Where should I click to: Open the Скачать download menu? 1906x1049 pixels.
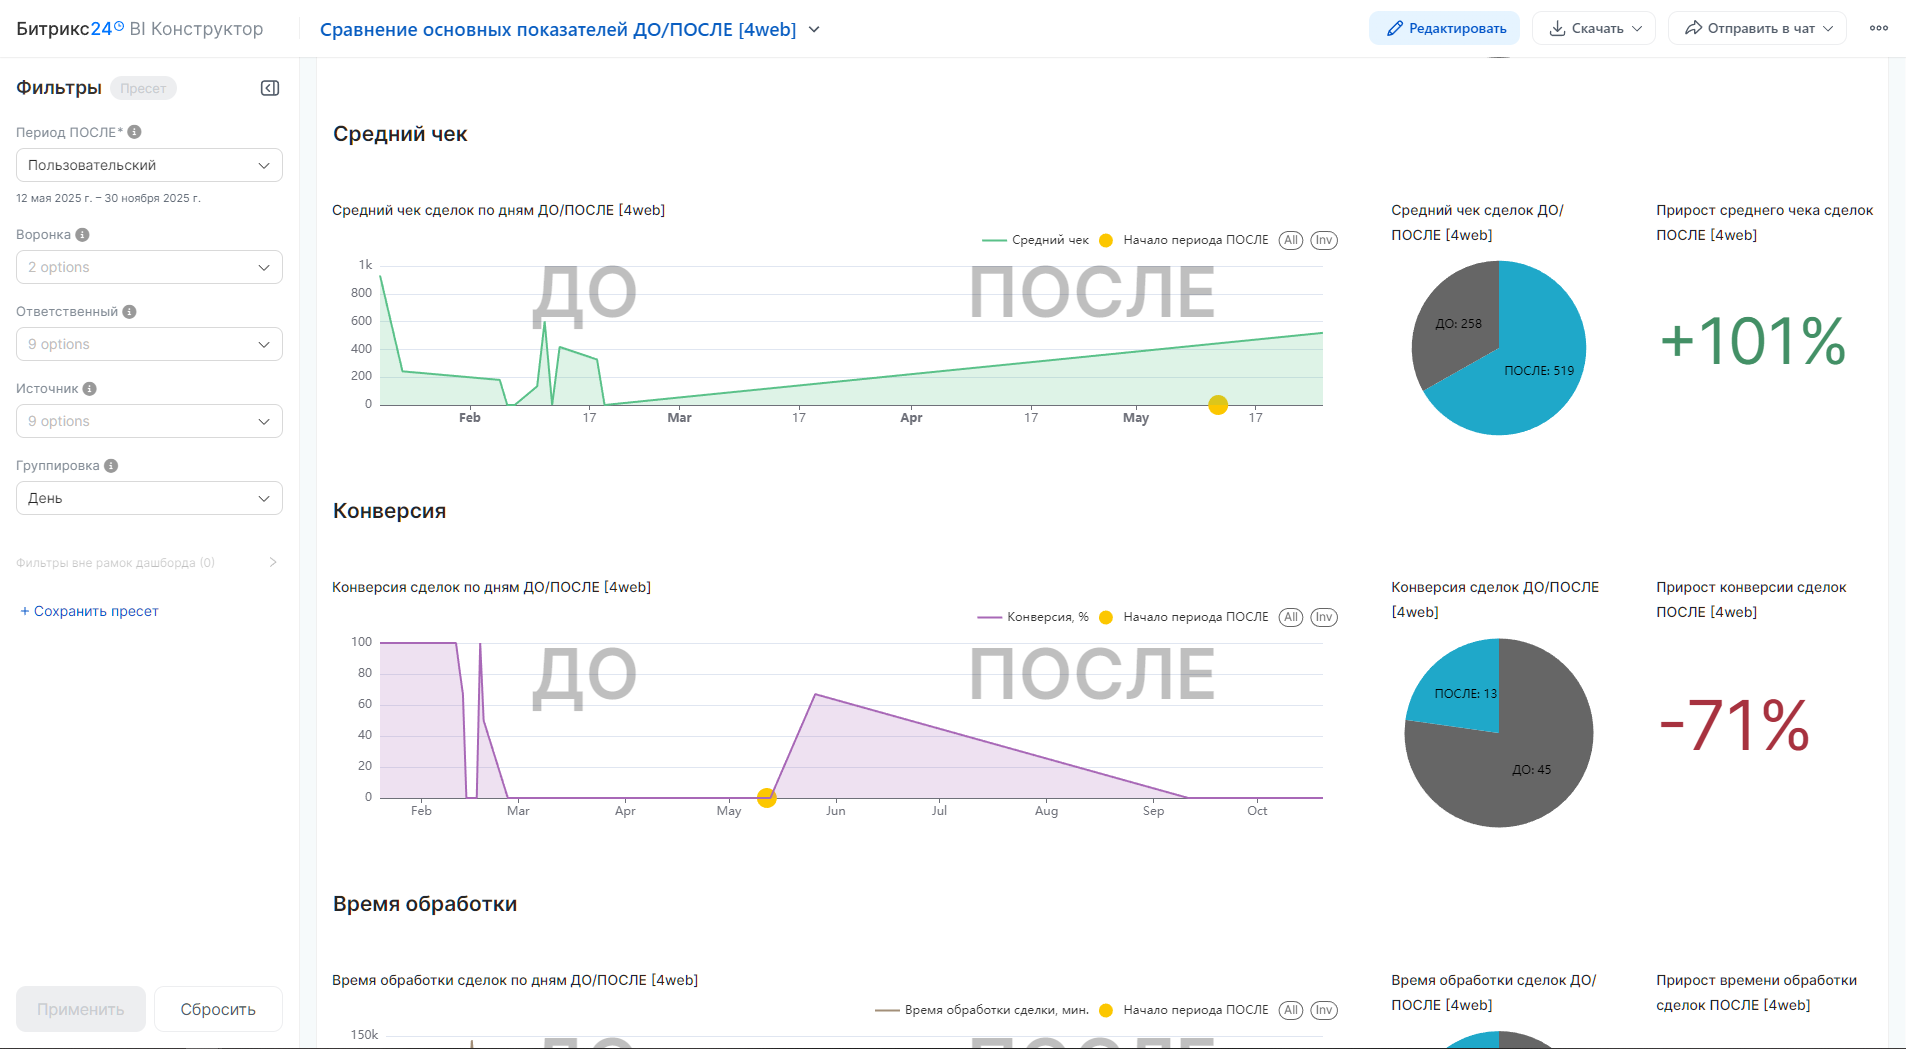(x=1594, y=28)
